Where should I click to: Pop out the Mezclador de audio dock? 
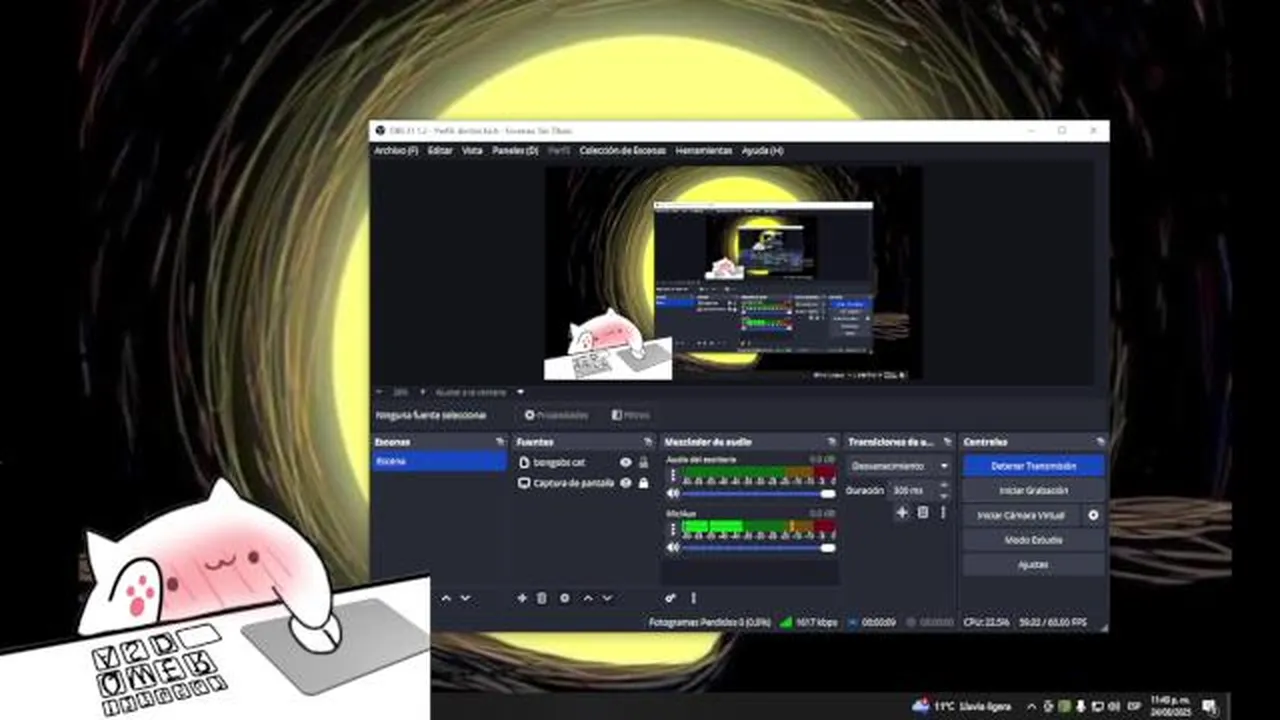coord(831,442)
